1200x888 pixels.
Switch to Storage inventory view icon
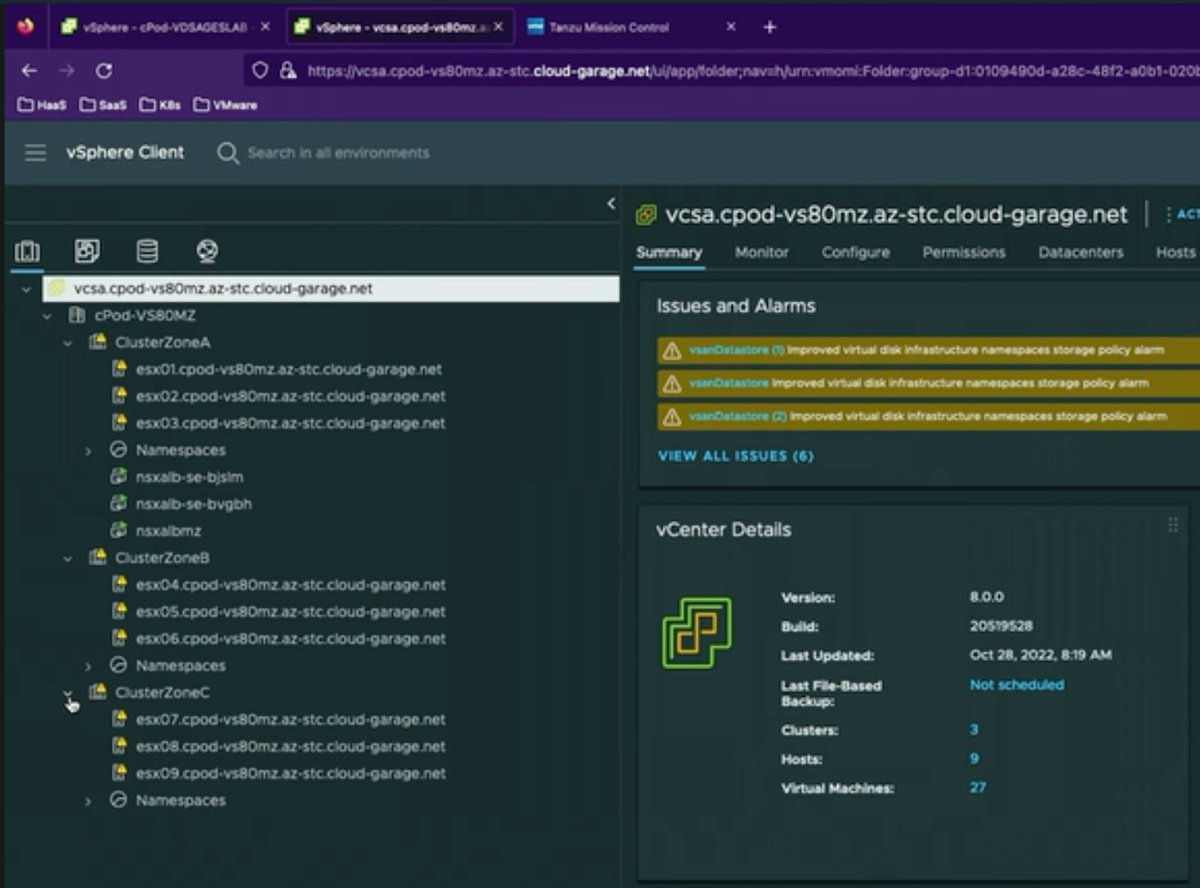coord(147,251)
